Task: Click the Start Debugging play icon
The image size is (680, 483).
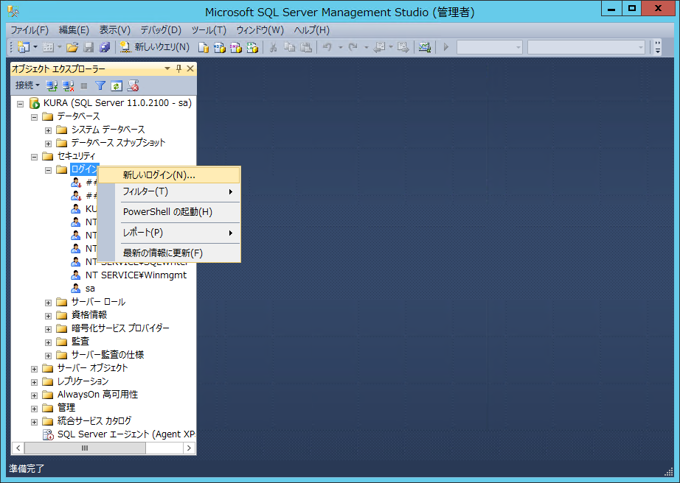Action: tap(446, 47)
